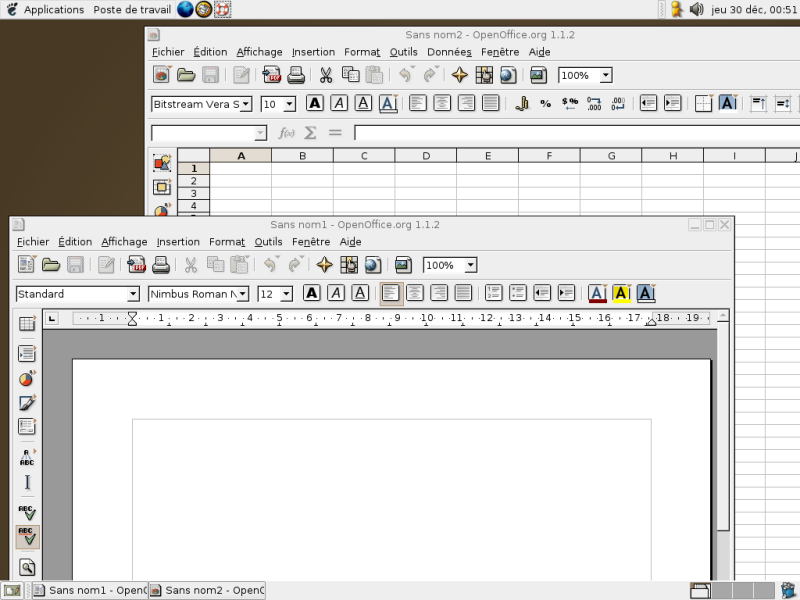Toggle numbering in the Writer formatting bar
800x600 pixels.
pos(493,293)
